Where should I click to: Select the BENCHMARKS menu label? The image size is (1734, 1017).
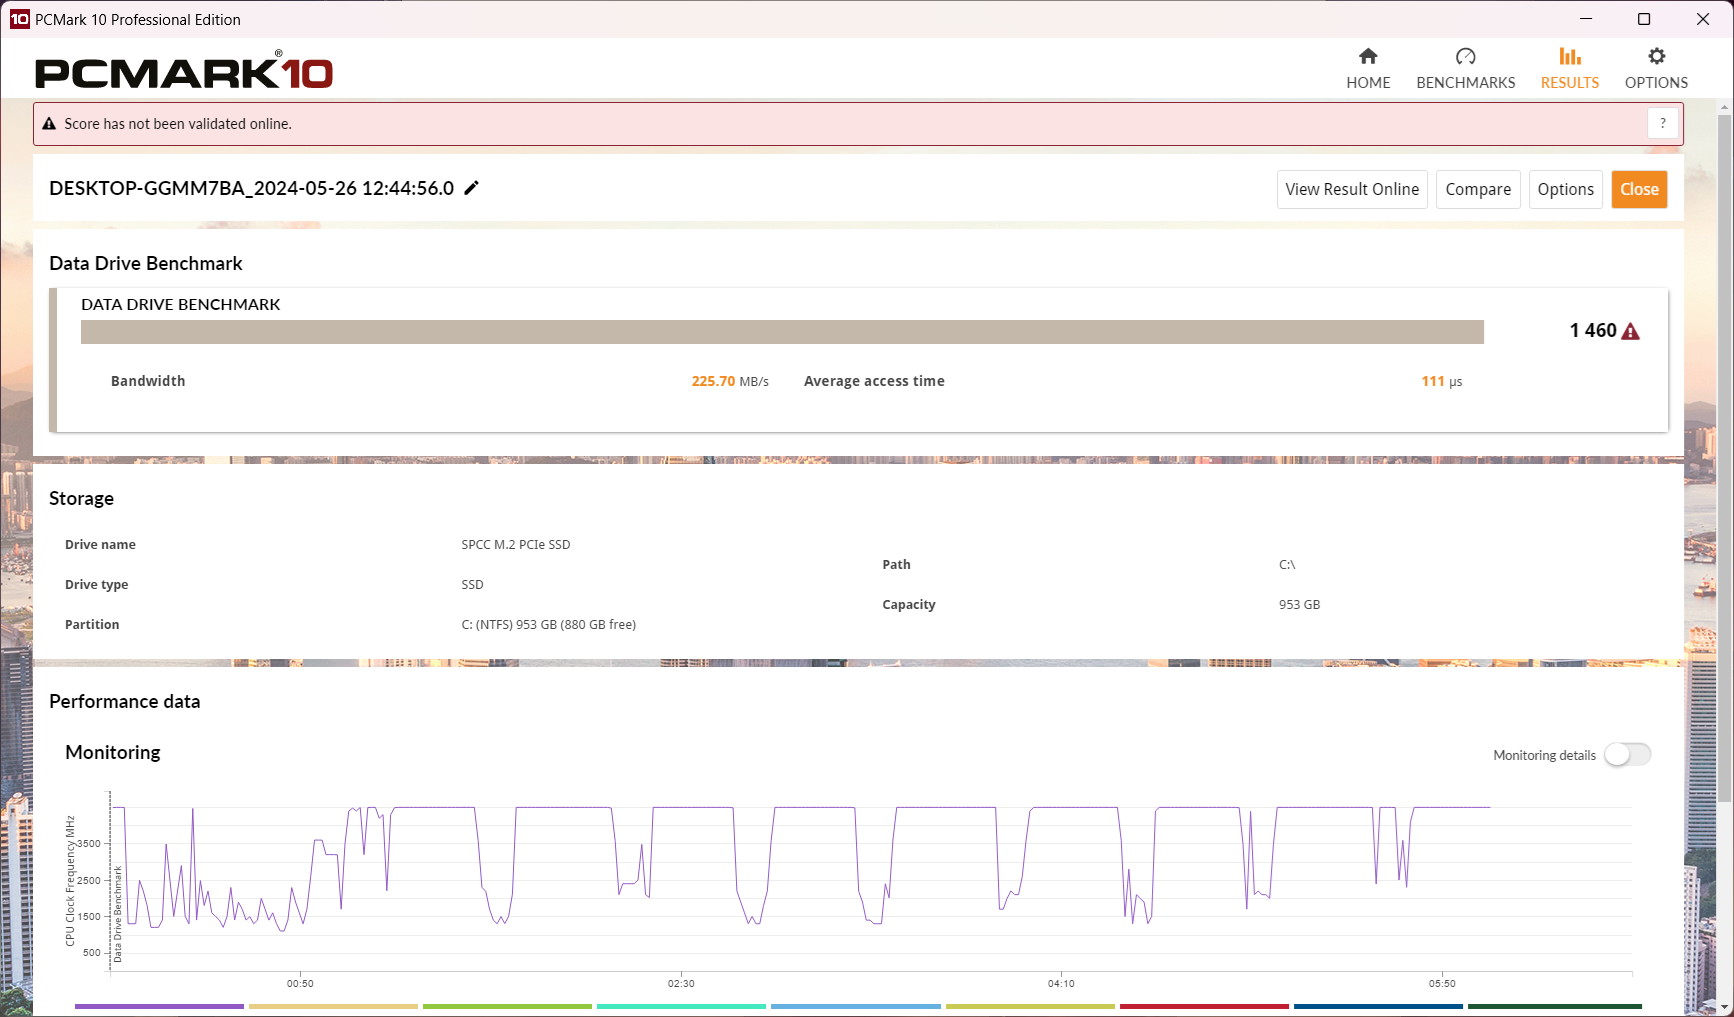tap(1465, 83)
